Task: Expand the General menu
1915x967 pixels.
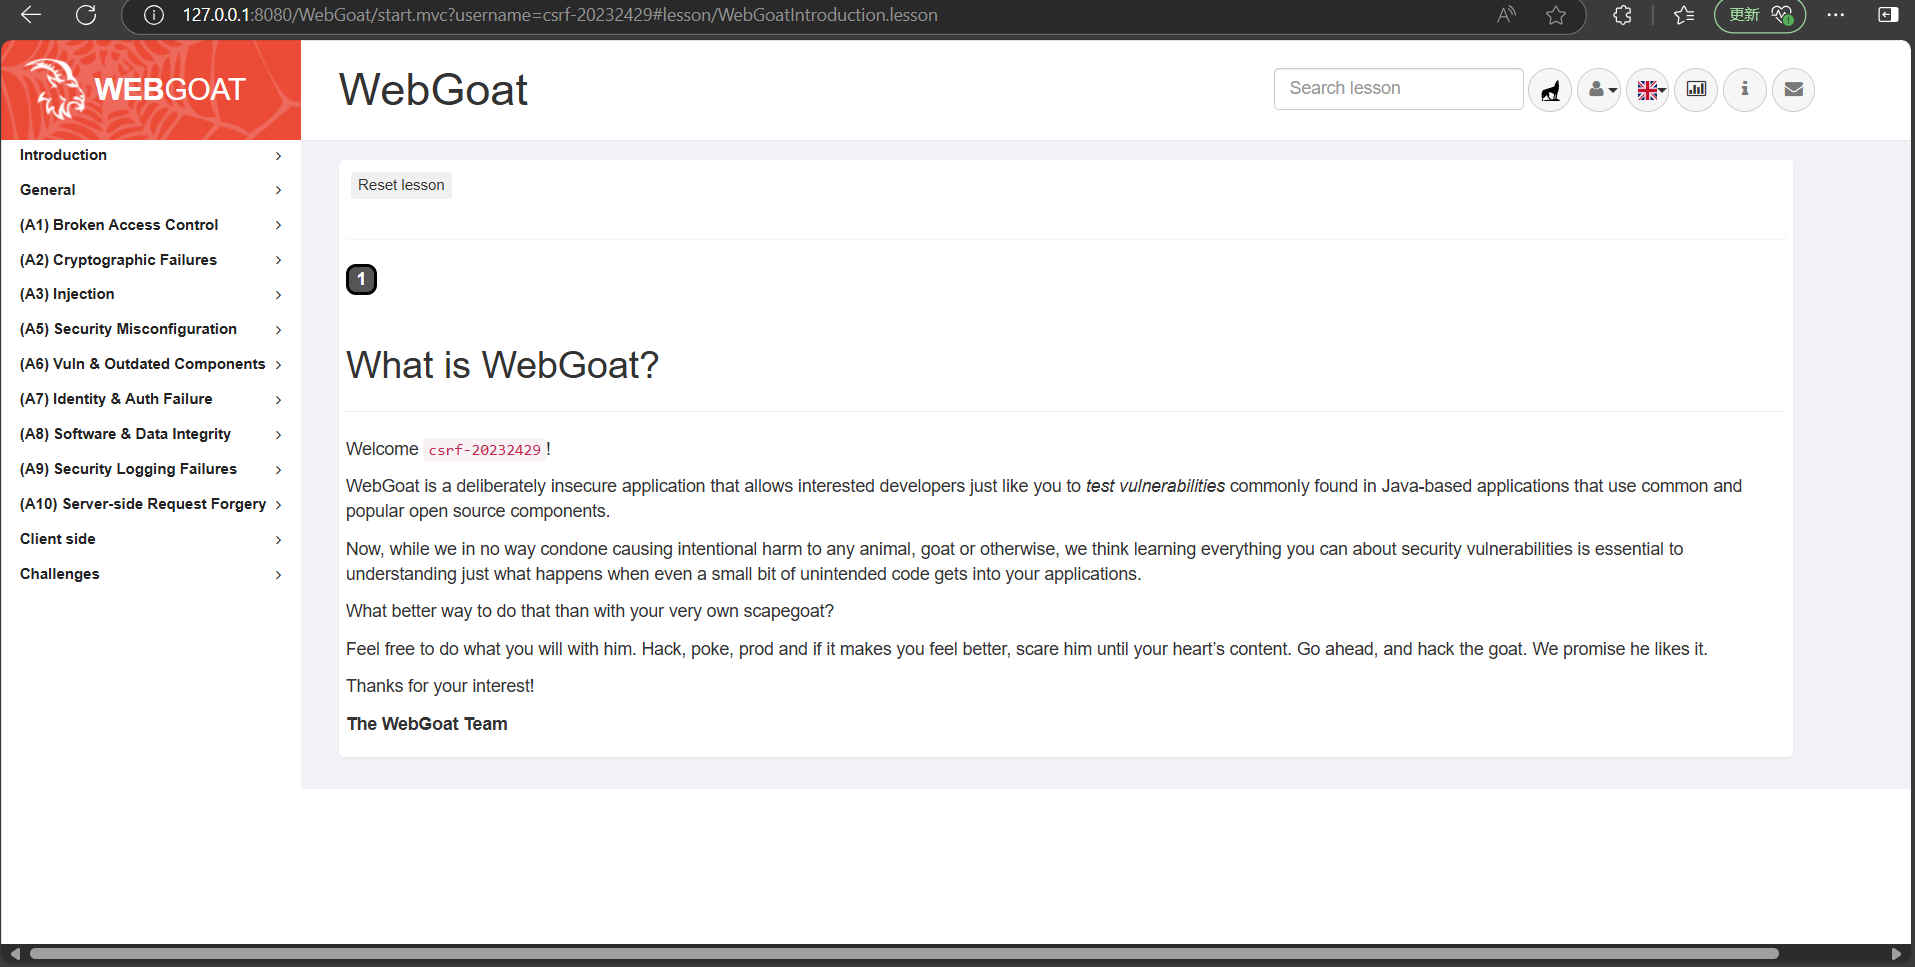Action: (150, 190)
